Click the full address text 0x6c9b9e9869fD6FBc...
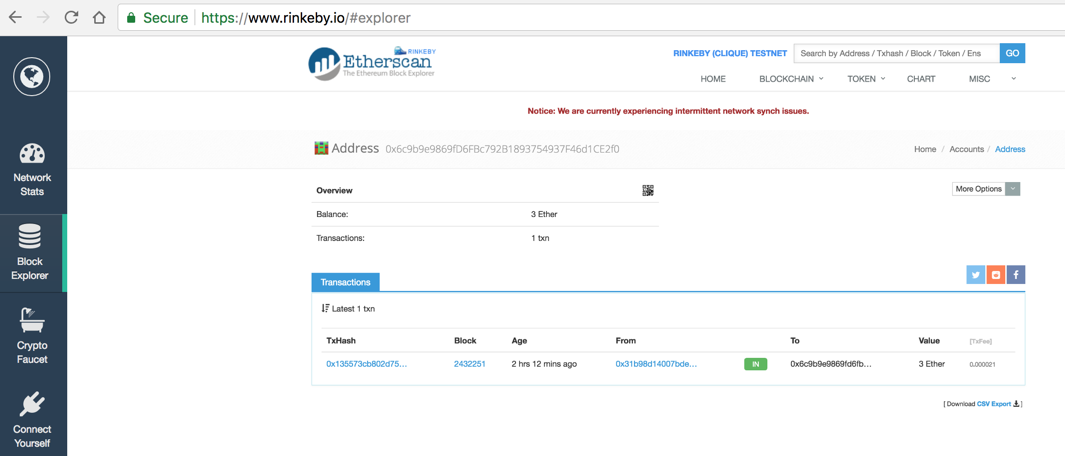The width and height of the screenshot is (1065, 456). 502,149
